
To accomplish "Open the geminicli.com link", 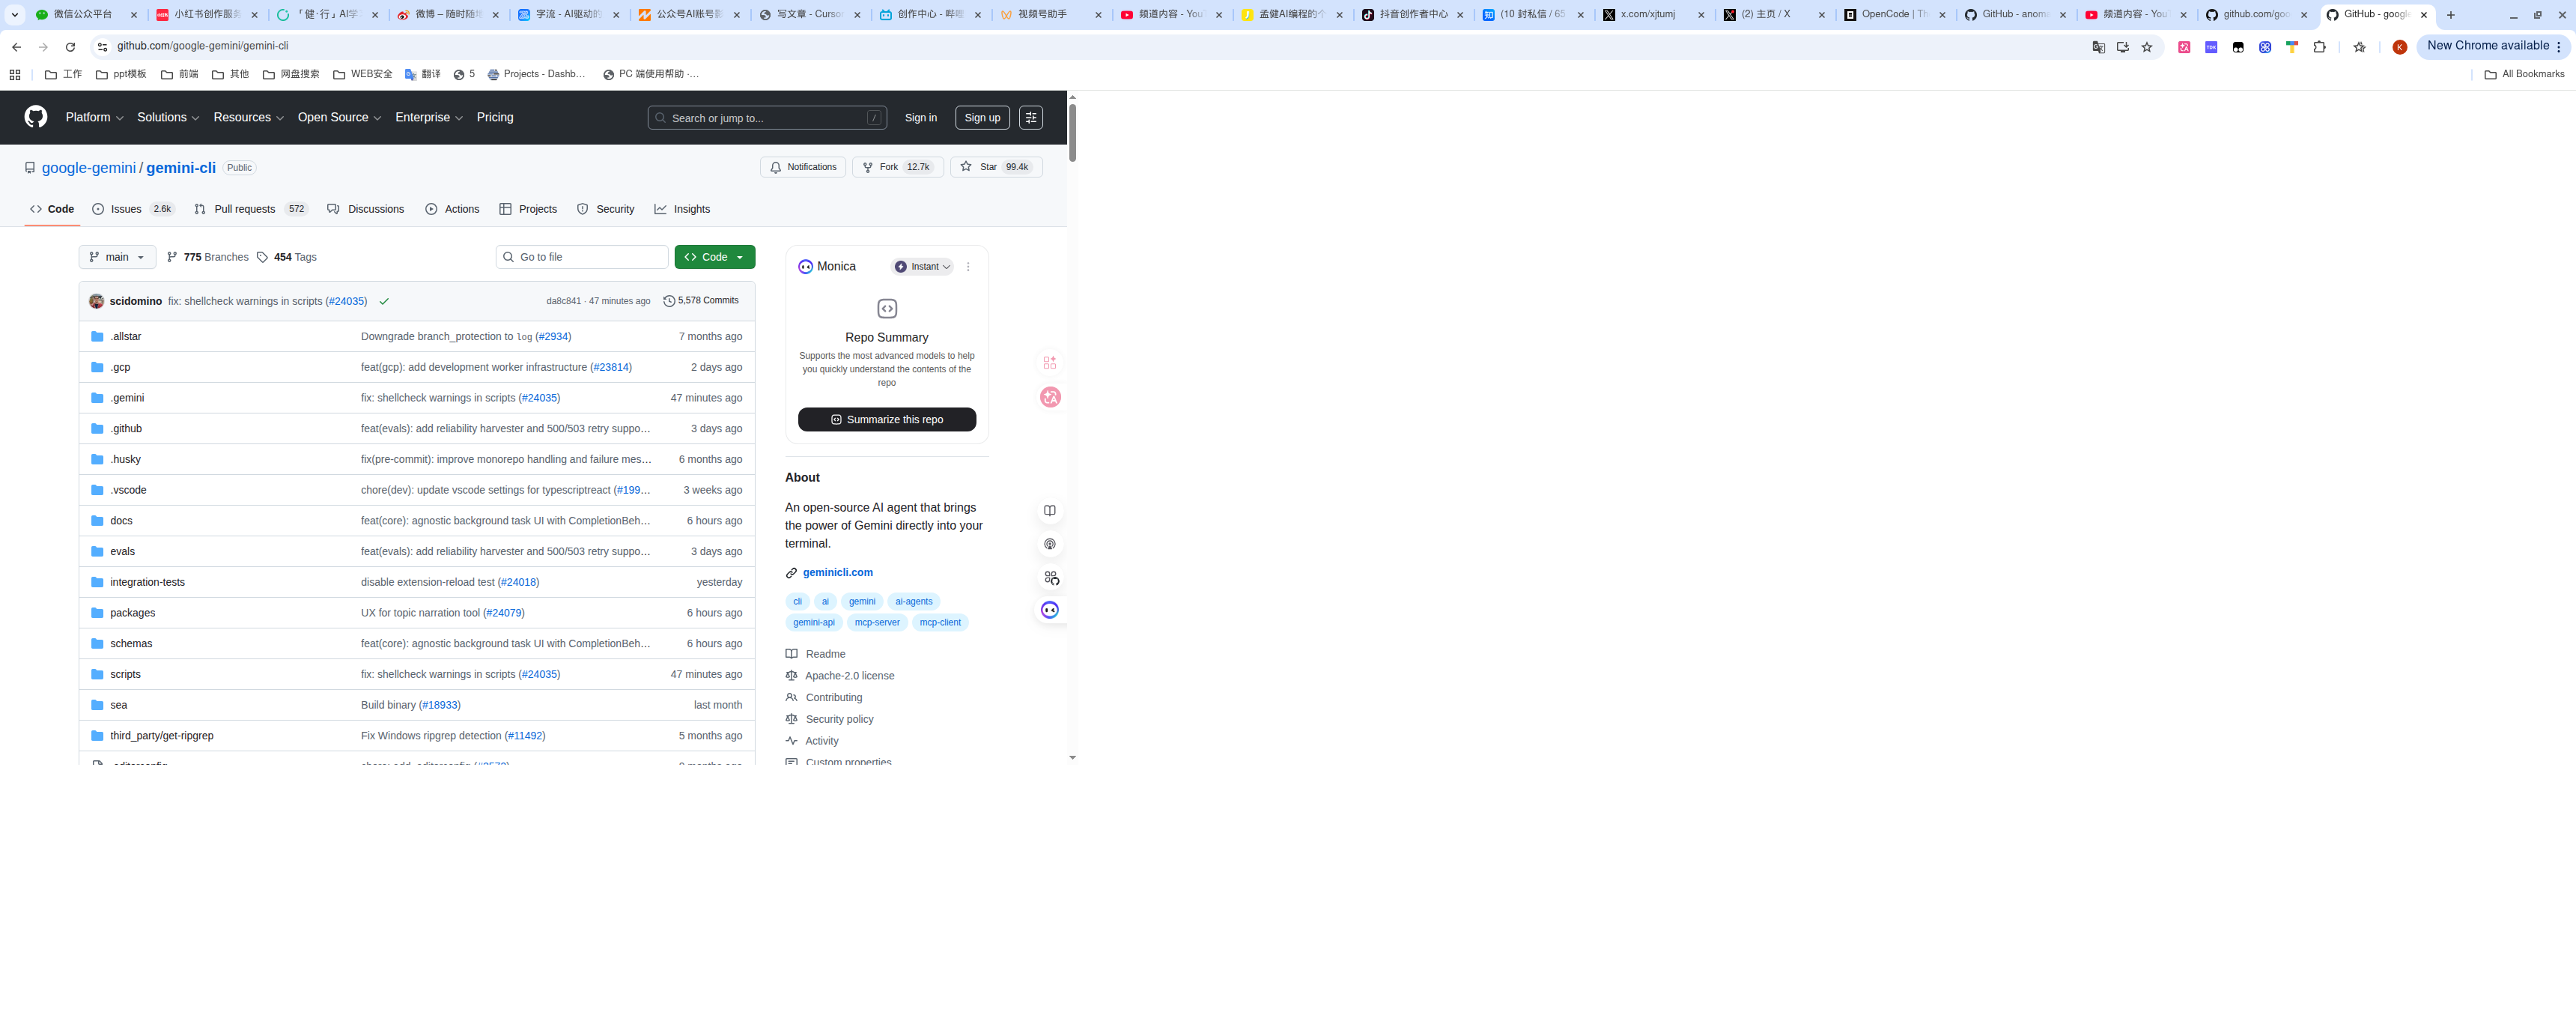I will [x=837, y=573].
